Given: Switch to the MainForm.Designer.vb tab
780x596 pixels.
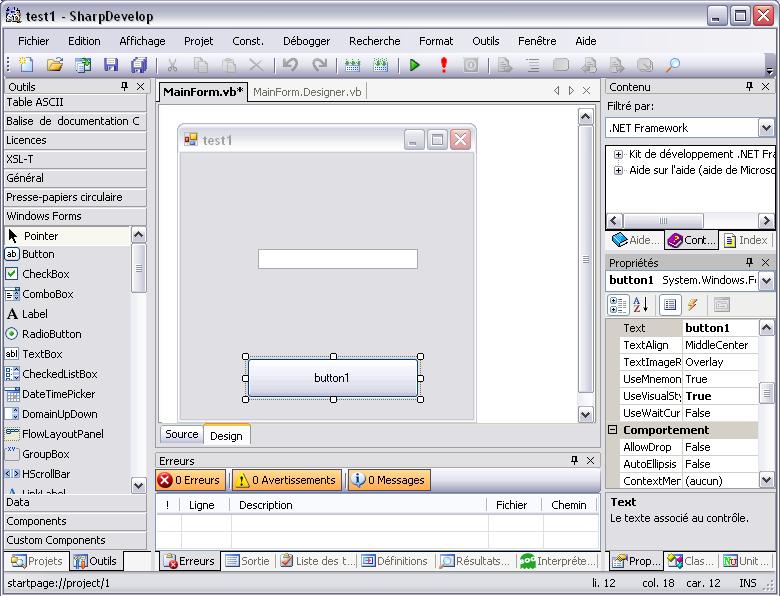Looking at the screenshot, I should (307, 91).
